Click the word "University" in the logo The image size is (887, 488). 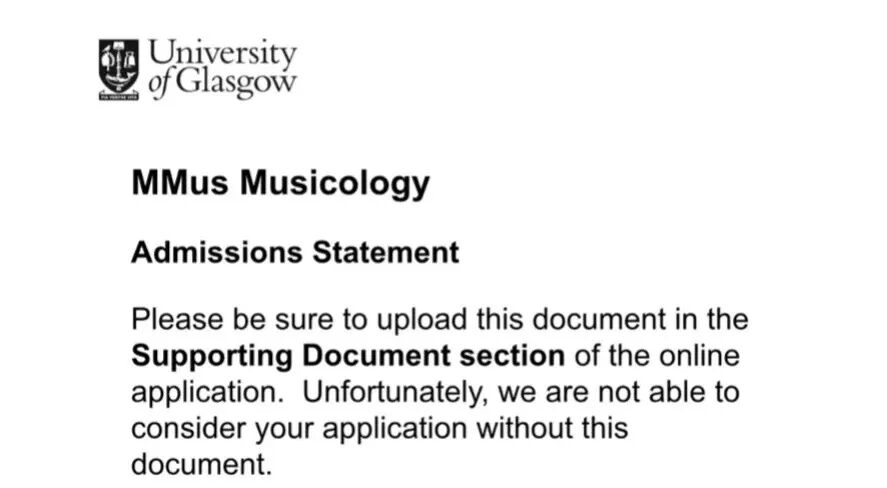222,54
